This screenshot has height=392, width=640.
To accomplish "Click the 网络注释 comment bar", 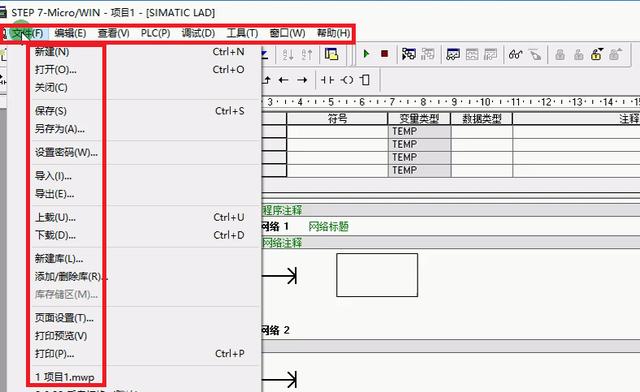I will [451, 243].
